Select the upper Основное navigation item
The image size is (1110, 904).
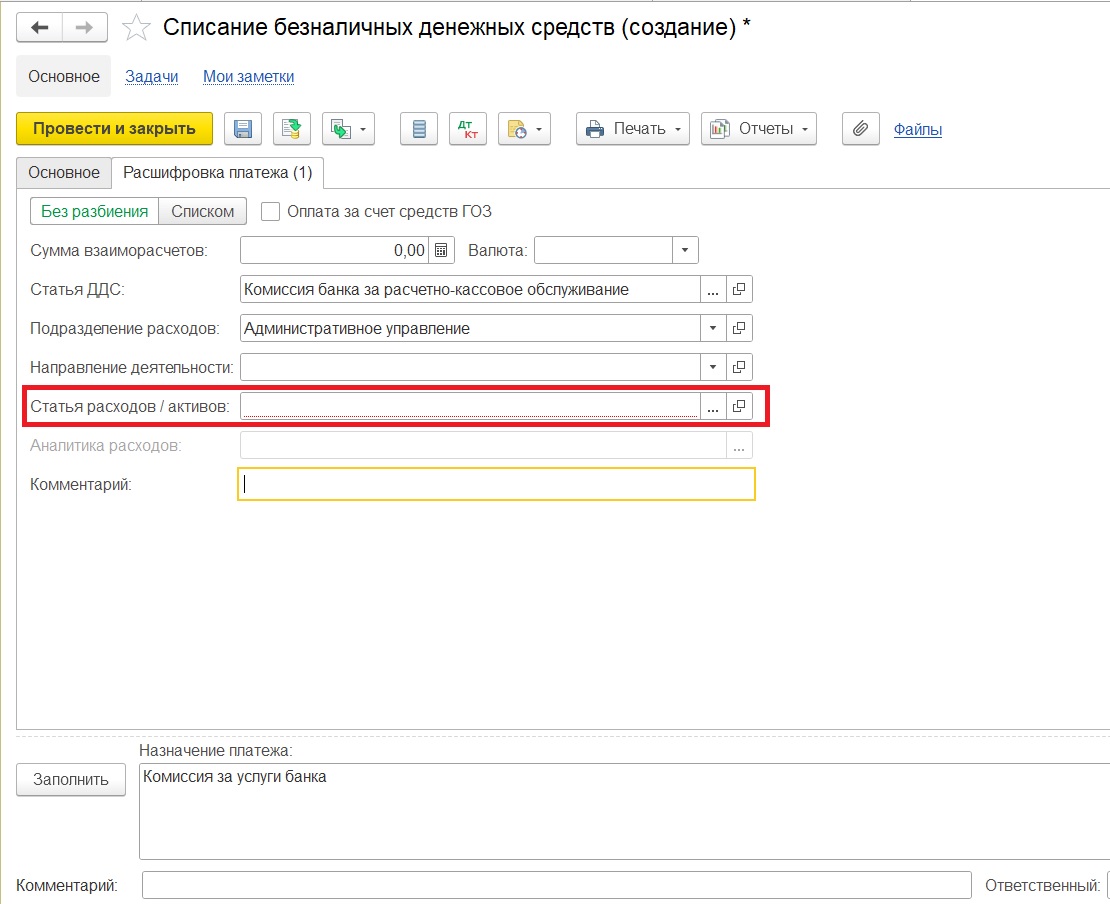click(64, 76)
